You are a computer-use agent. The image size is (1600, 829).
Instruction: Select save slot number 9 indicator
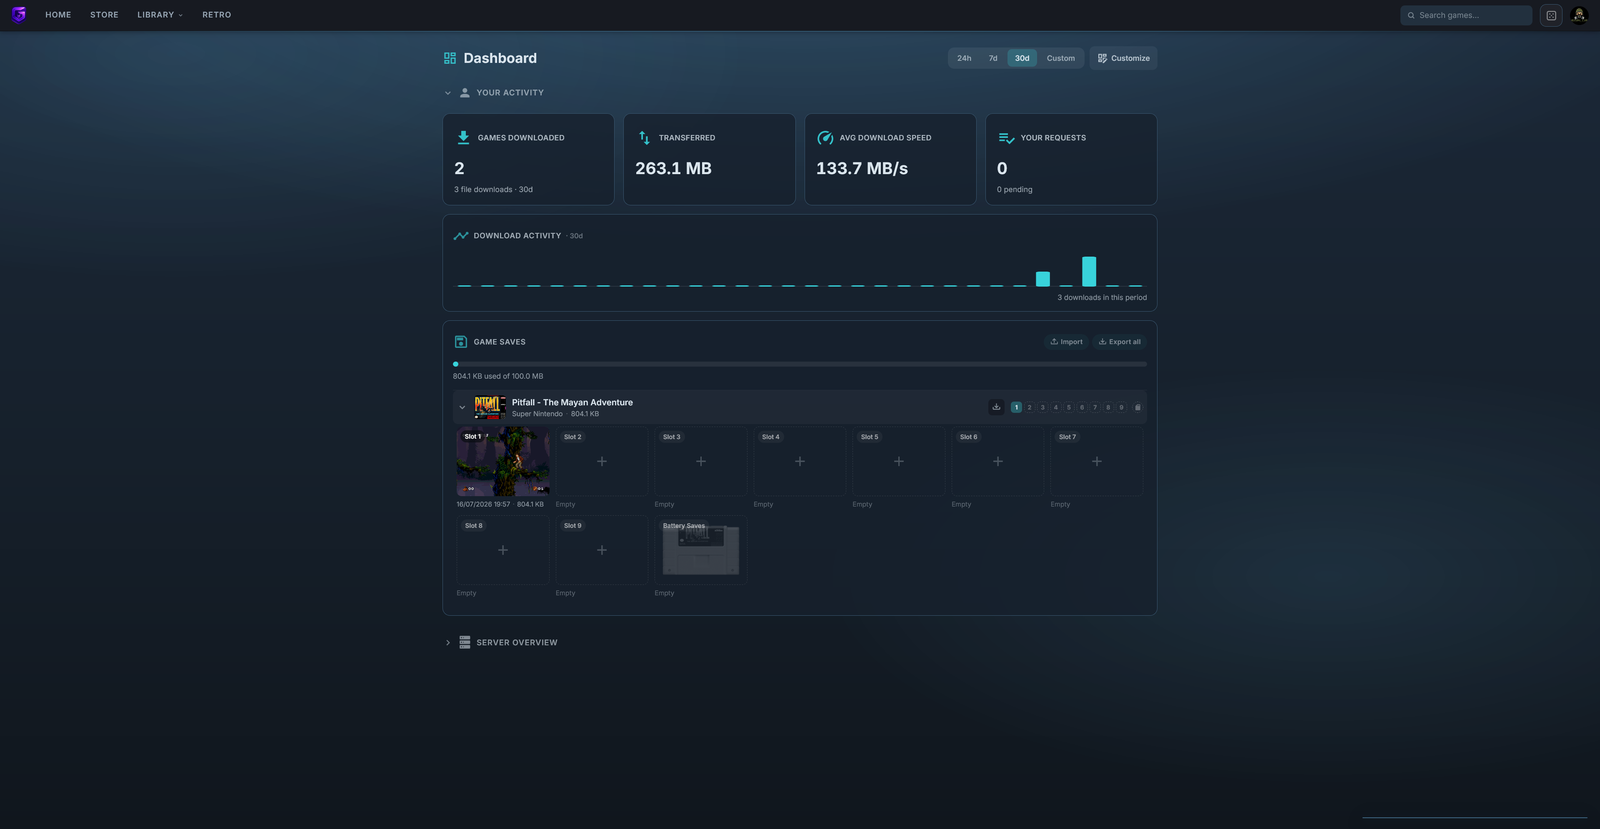tap(1121, 407)
